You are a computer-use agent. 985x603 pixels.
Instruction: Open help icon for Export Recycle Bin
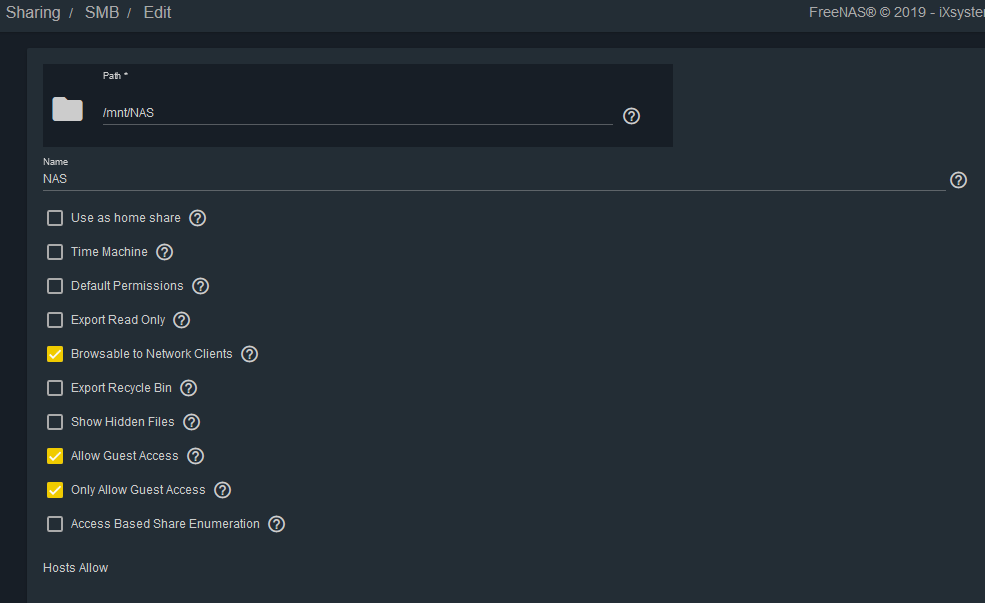[188, 388]
